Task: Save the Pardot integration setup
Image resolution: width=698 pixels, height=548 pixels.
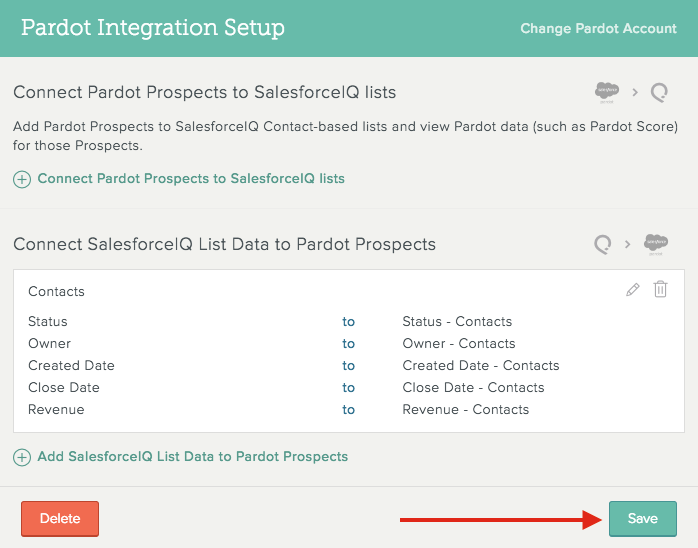Action: coord(643,519)
